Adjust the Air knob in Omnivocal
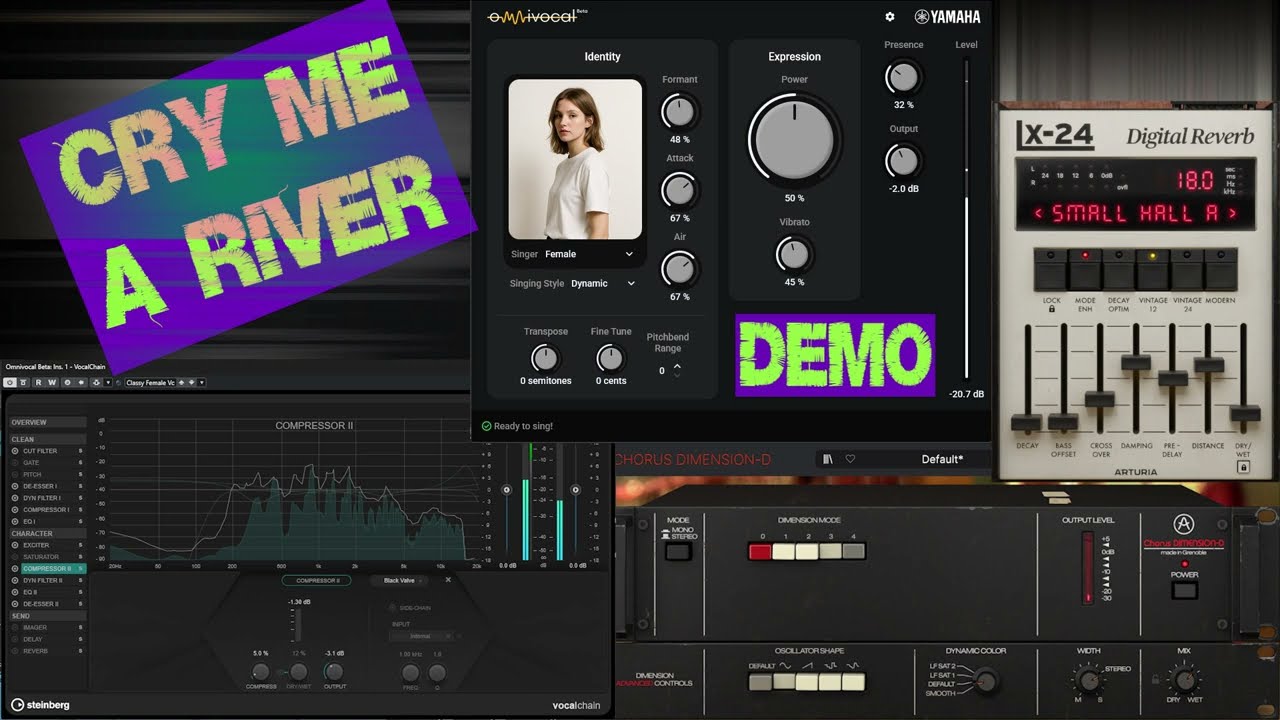The image size is (1280, 720). coord(680,268)
